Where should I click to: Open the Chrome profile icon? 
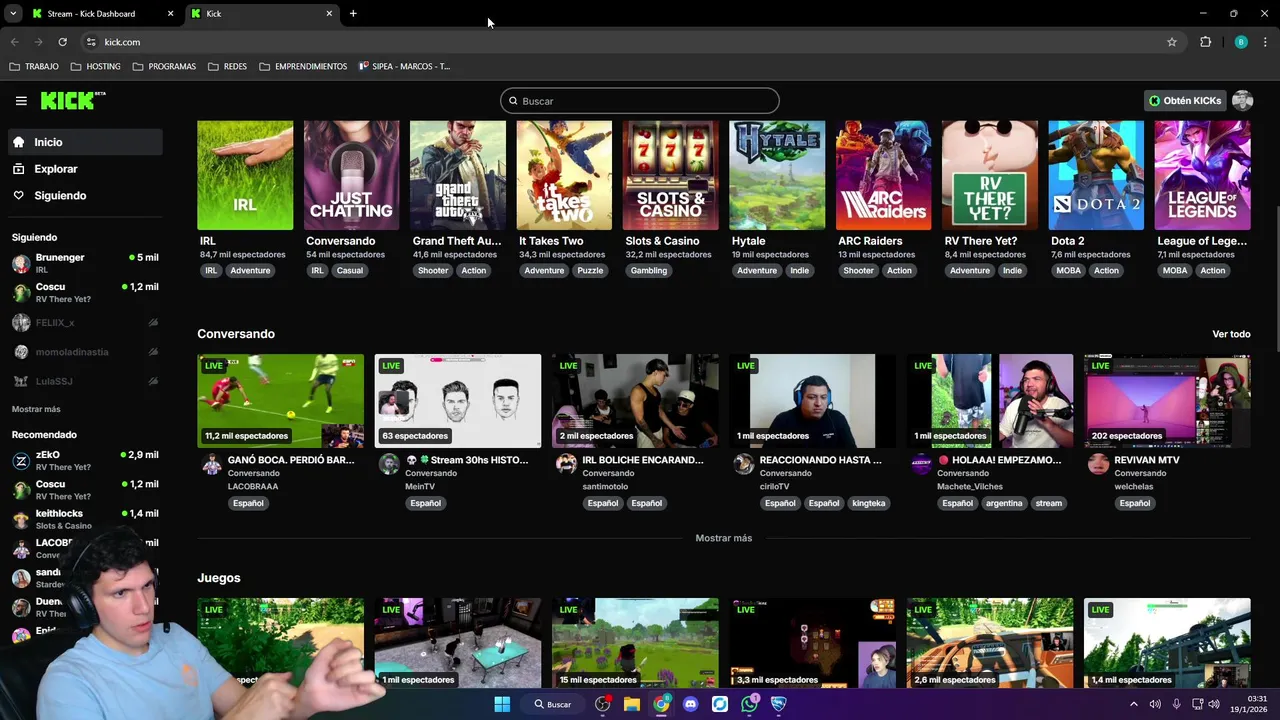pyautogui.click(x=1241, y=42)
